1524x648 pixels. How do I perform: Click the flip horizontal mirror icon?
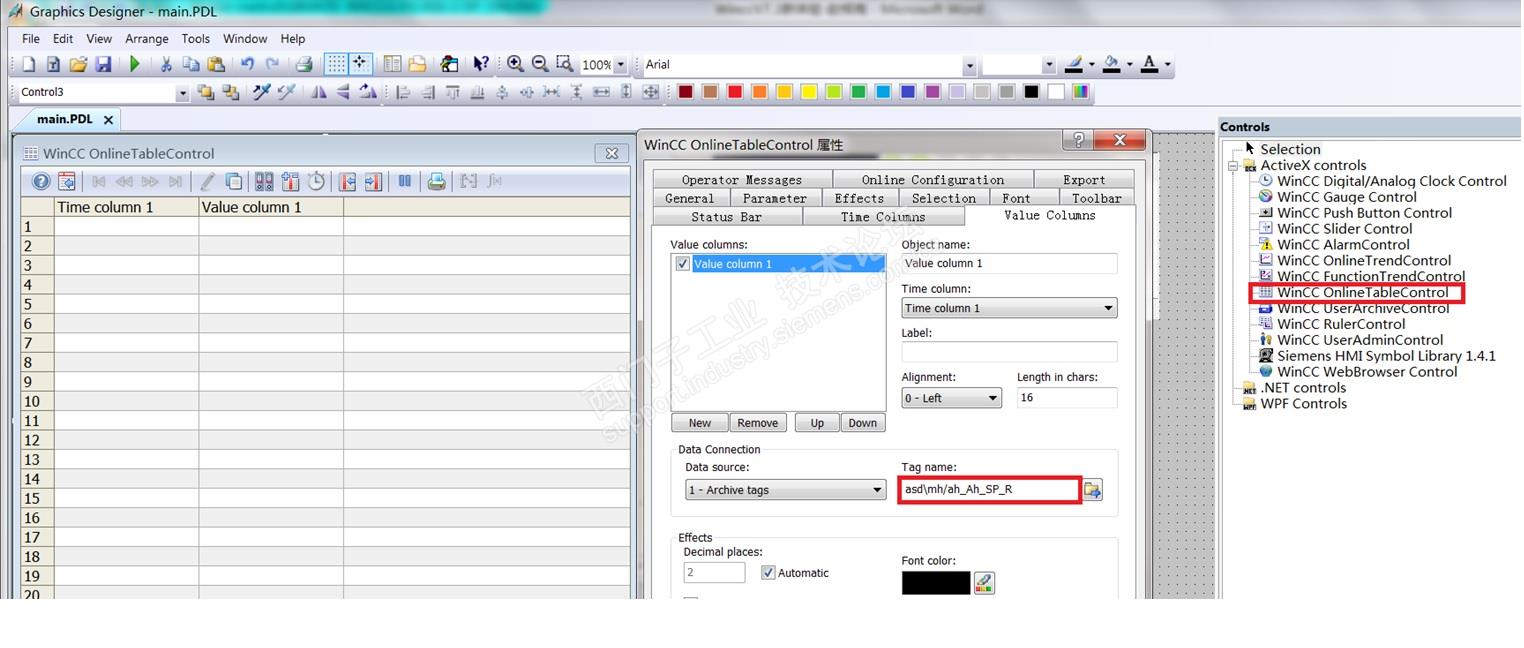[x=319, y=92]
